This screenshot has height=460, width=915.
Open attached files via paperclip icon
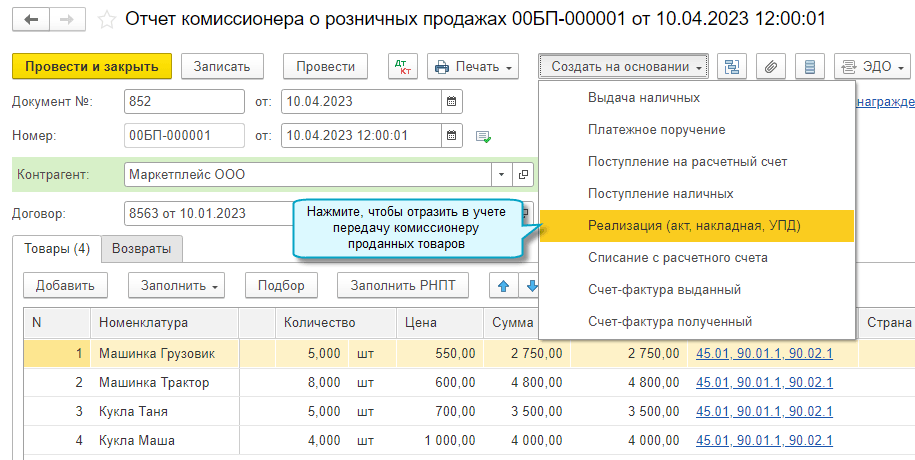(770, 67)
